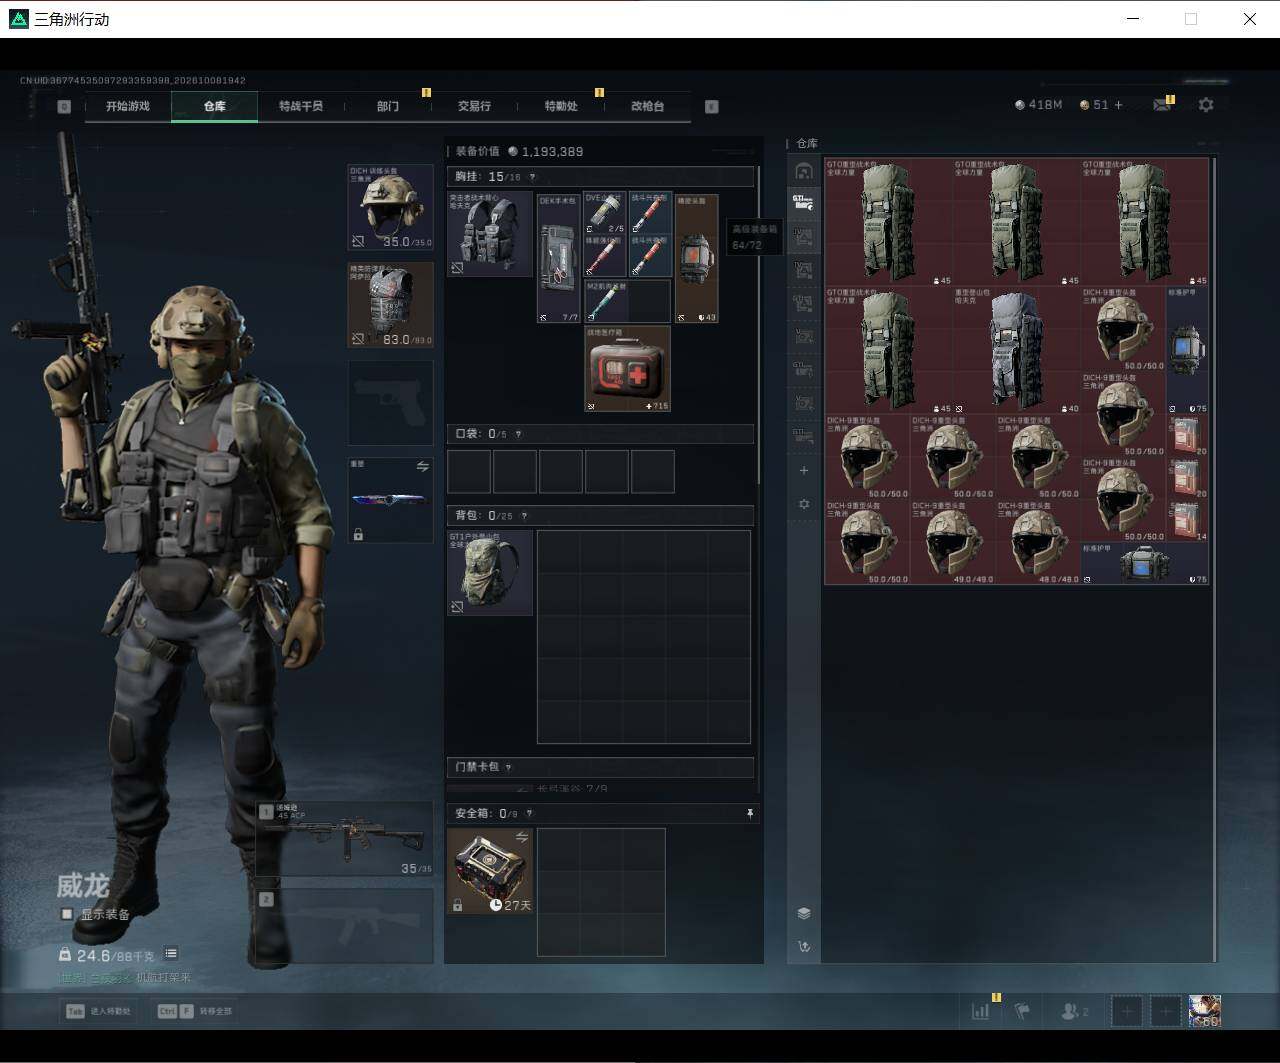Click the empty pistol slot
The width and height of the screenshot is (1280, 1063).
pos(390,403)
